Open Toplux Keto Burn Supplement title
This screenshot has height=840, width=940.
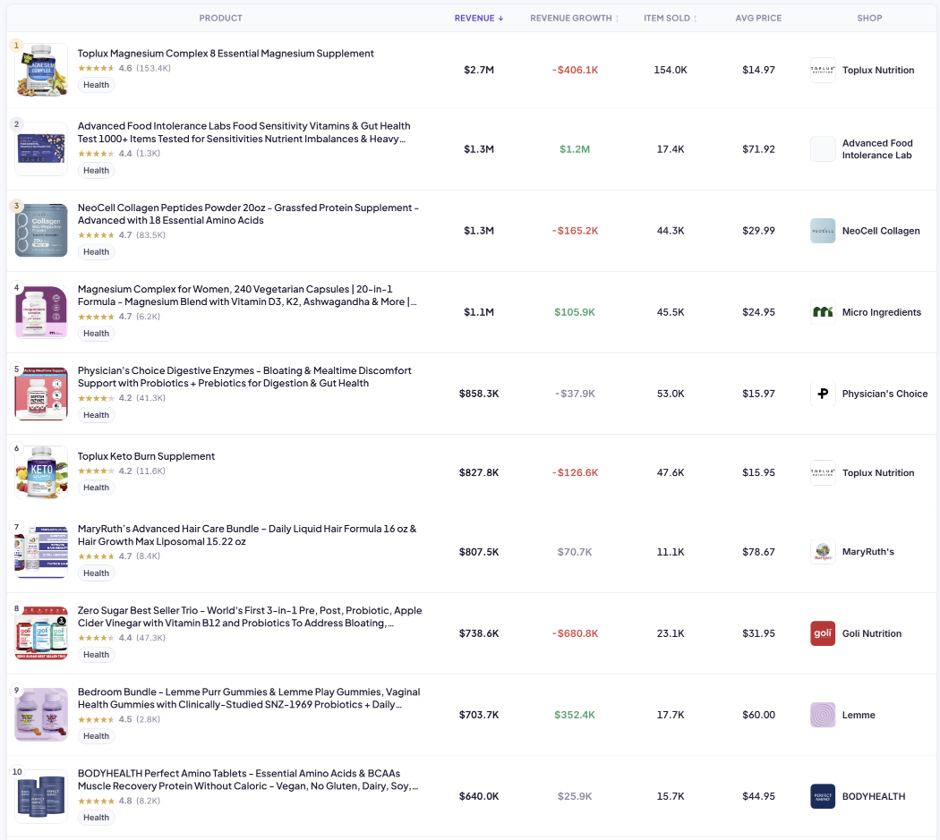tap(146, 456)
